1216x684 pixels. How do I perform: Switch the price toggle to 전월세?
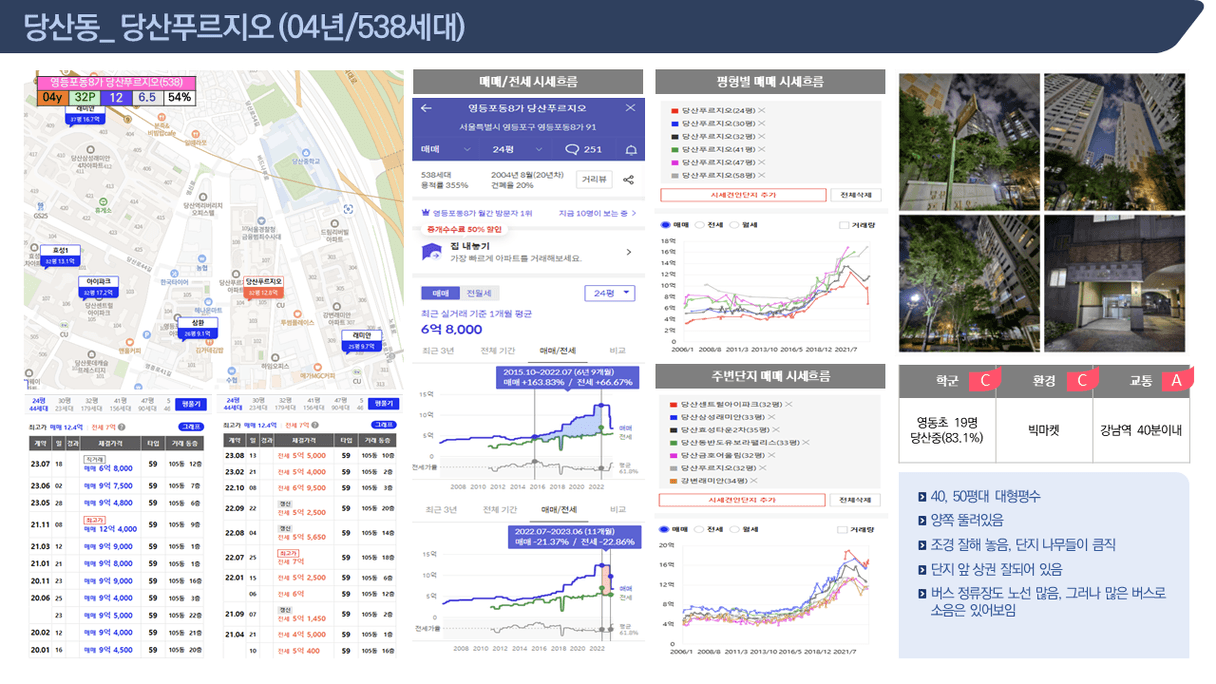[x=479, y=293]
